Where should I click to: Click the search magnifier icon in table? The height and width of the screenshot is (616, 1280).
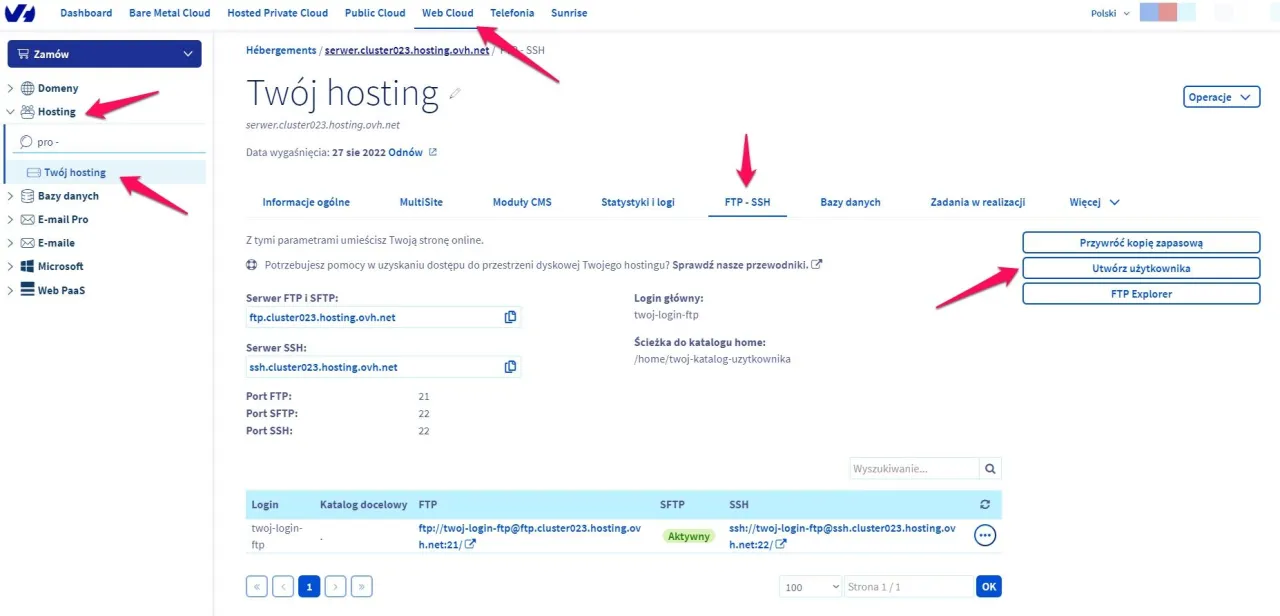coord(990,468)
